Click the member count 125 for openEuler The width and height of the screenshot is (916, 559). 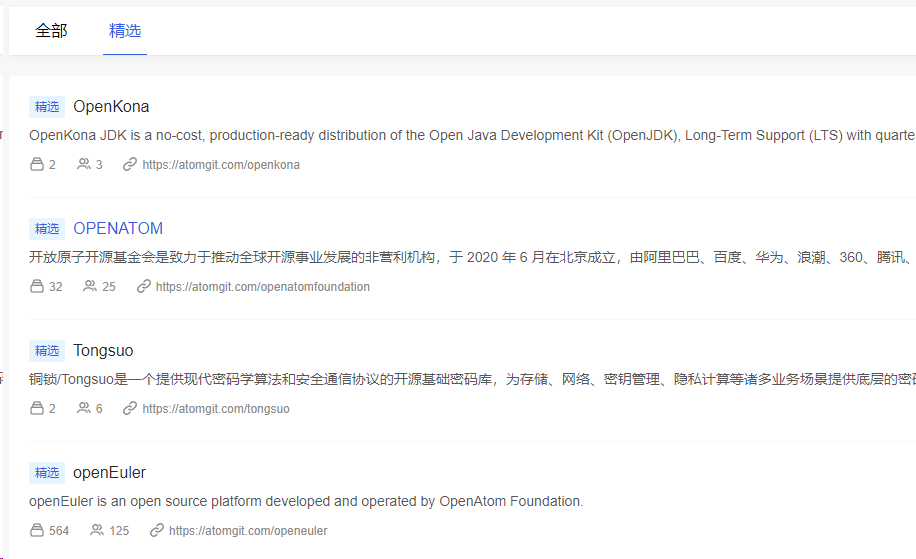coord(119,532)
